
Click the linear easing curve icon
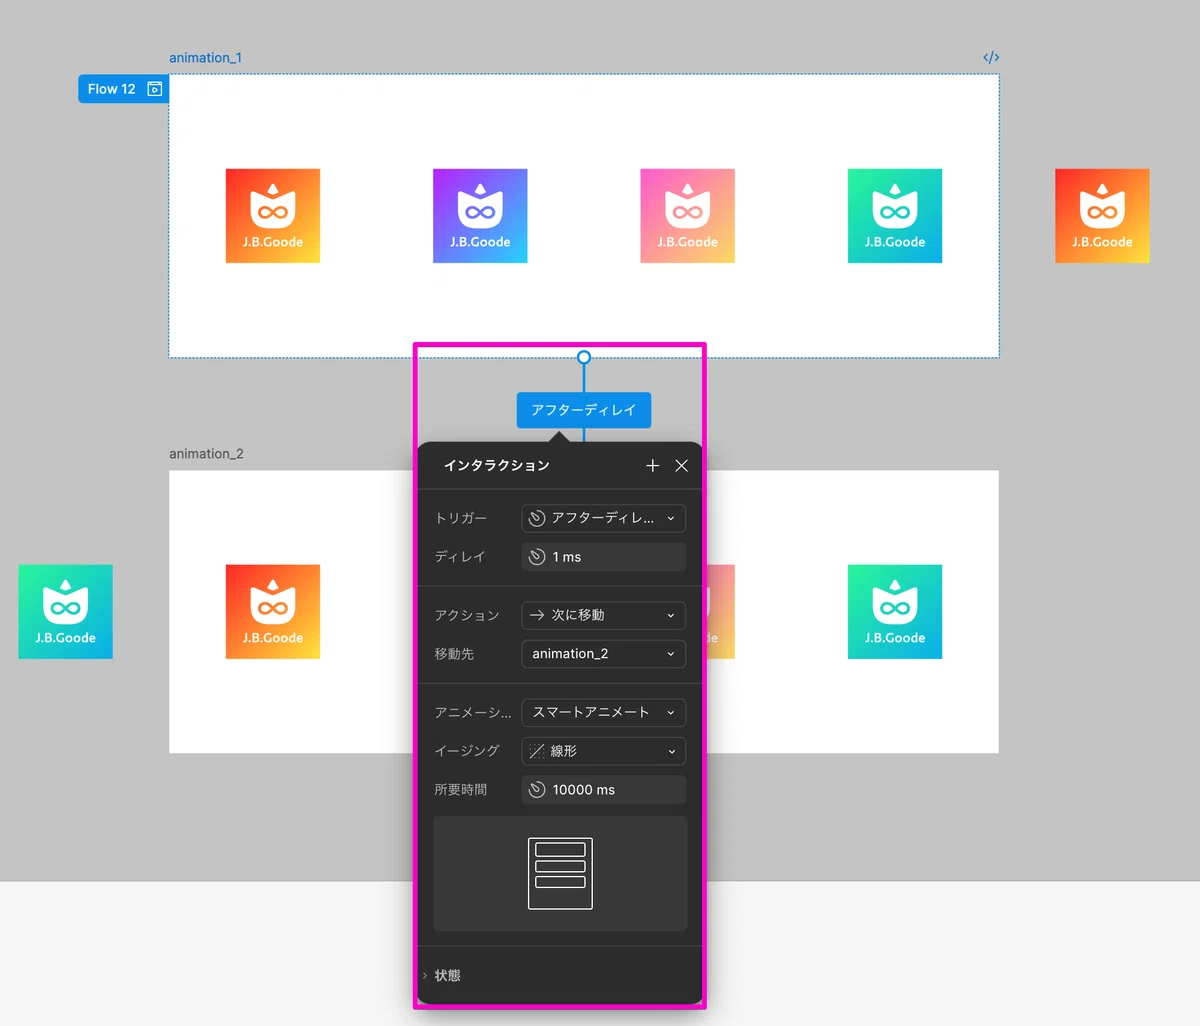[x=537, y=751]
